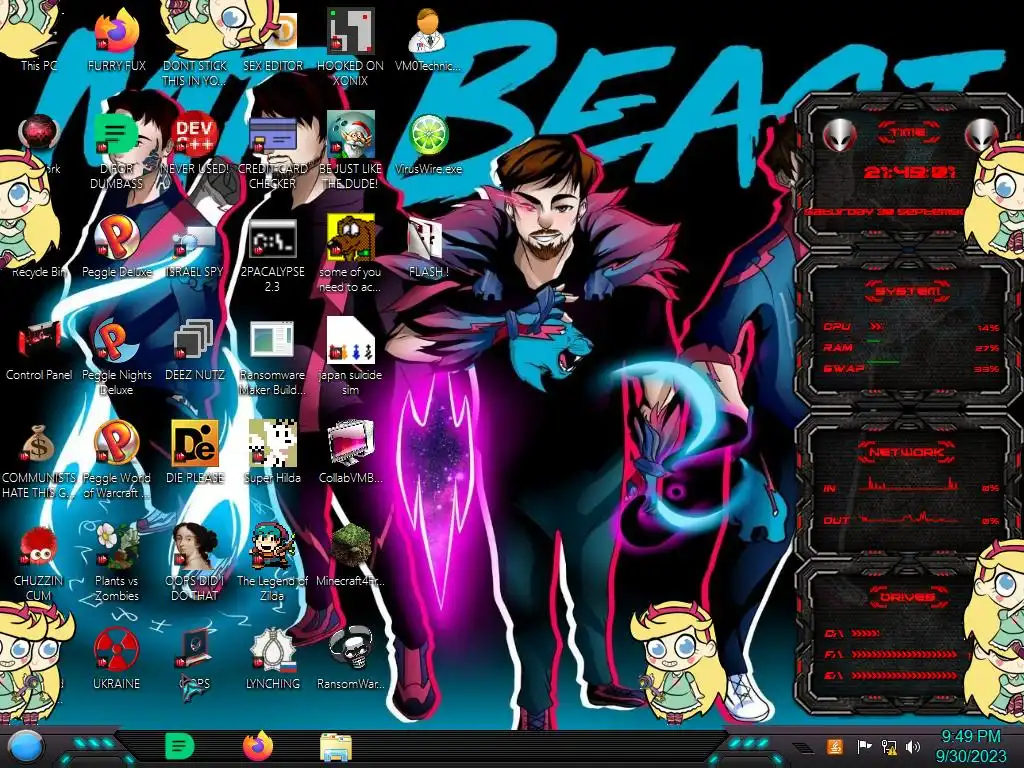Select the DEEZ NUTZ stacked windows icon
Image resolution: width=1024 pixels, height=768 pixels.
[194, 350]
